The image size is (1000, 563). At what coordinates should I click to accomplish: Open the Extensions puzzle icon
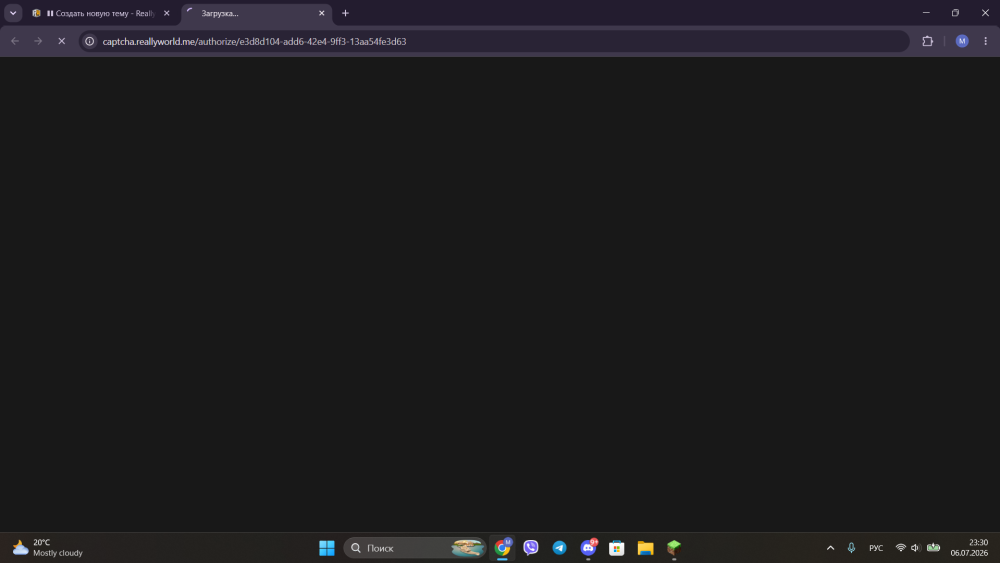point(927,41)
